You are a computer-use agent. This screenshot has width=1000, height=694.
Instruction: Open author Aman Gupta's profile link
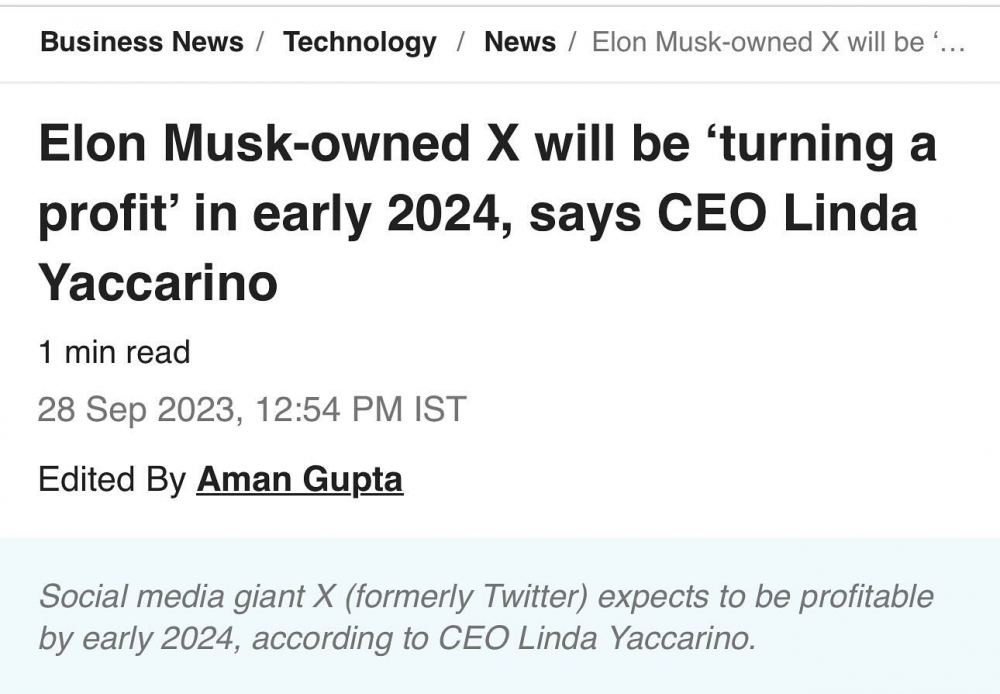[300, 480]
